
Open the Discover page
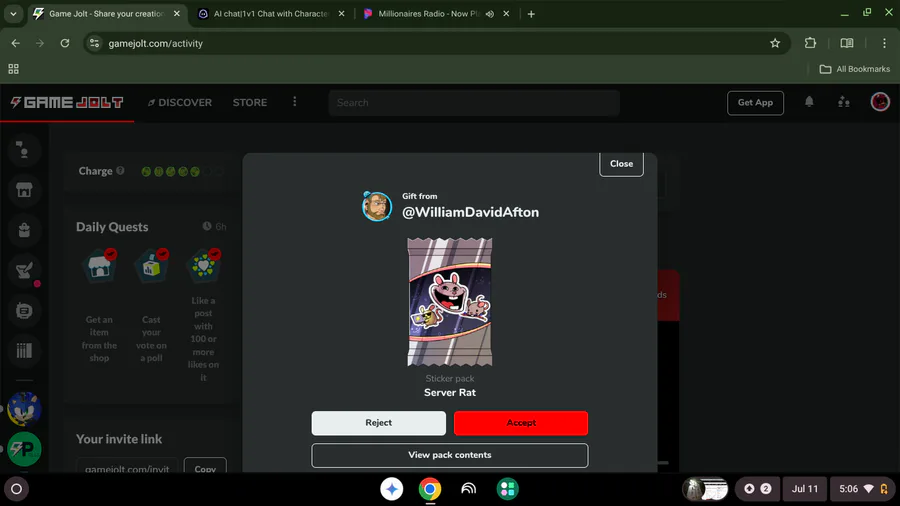click(x=180, y=103)
